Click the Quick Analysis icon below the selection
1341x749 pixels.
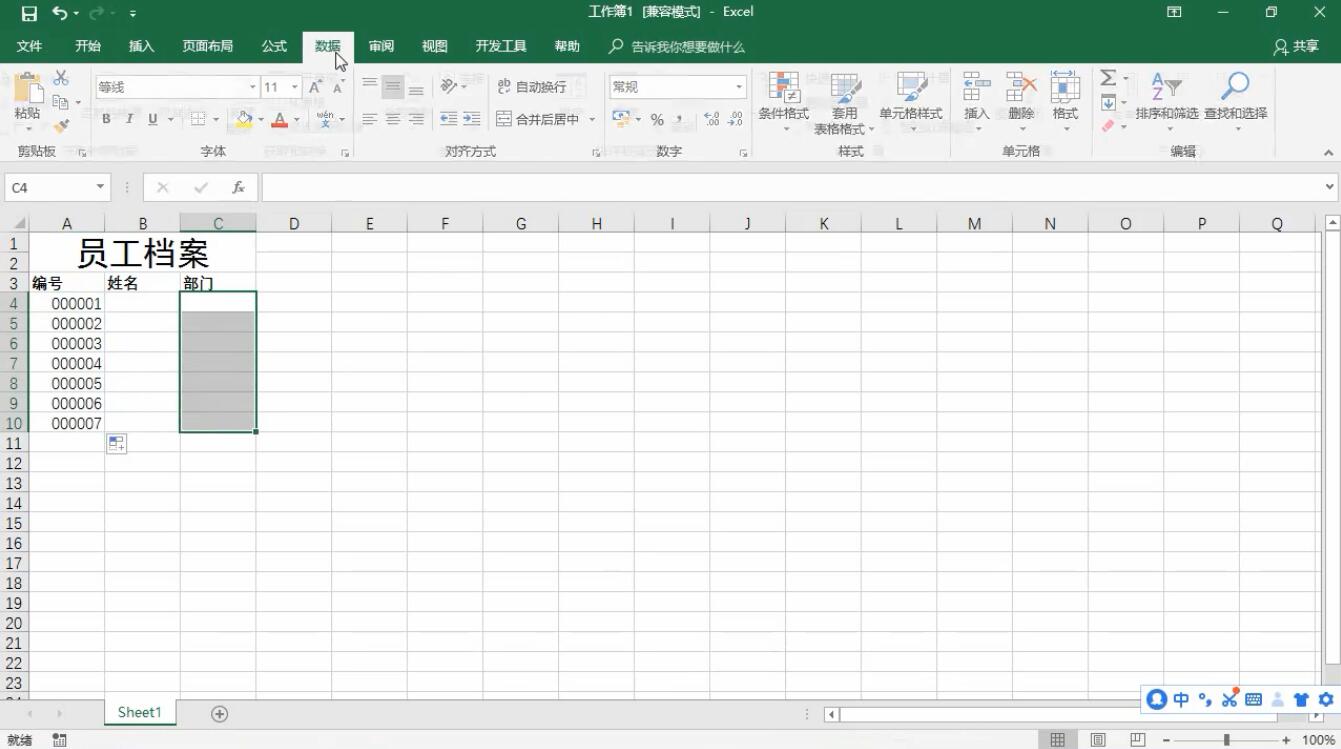(117, 443)
